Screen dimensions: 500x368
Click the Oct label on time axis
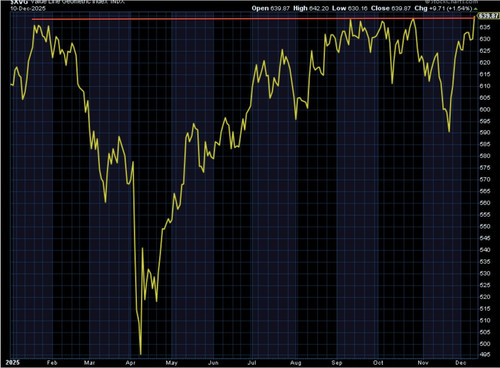(x=378, y=362)
